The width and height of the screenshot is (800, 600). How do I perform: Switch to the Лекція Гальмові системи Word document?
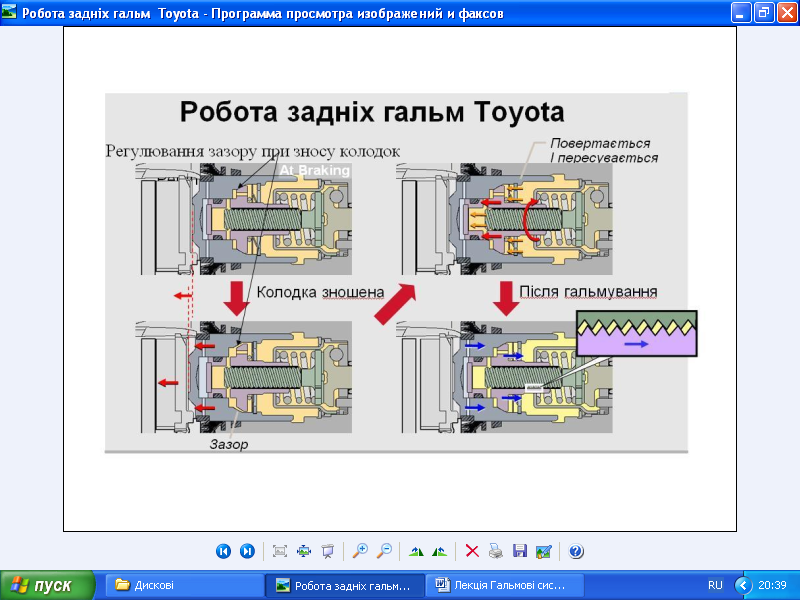pos(504,585)
